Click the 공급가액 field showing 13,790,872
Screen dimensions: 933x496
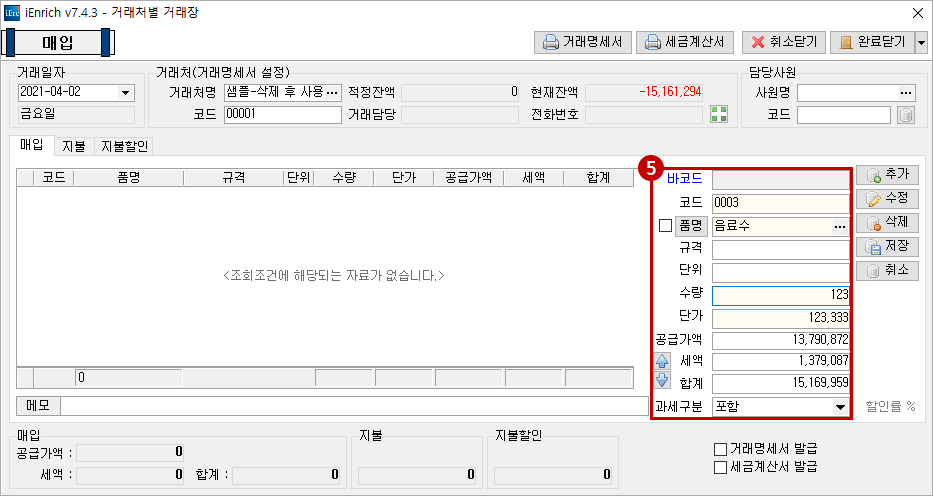pos(781,340)
